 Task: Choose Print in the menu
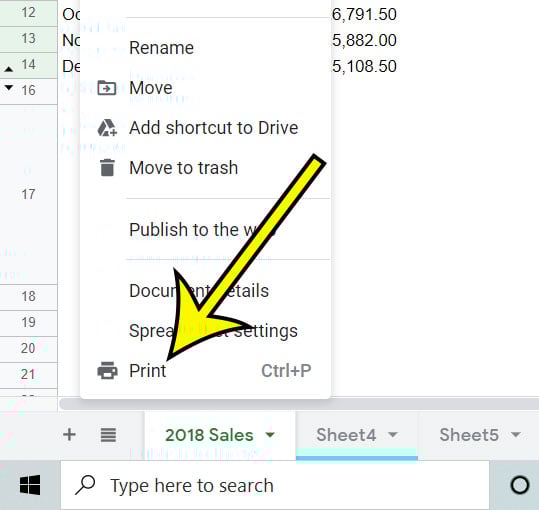click(205, 371)
